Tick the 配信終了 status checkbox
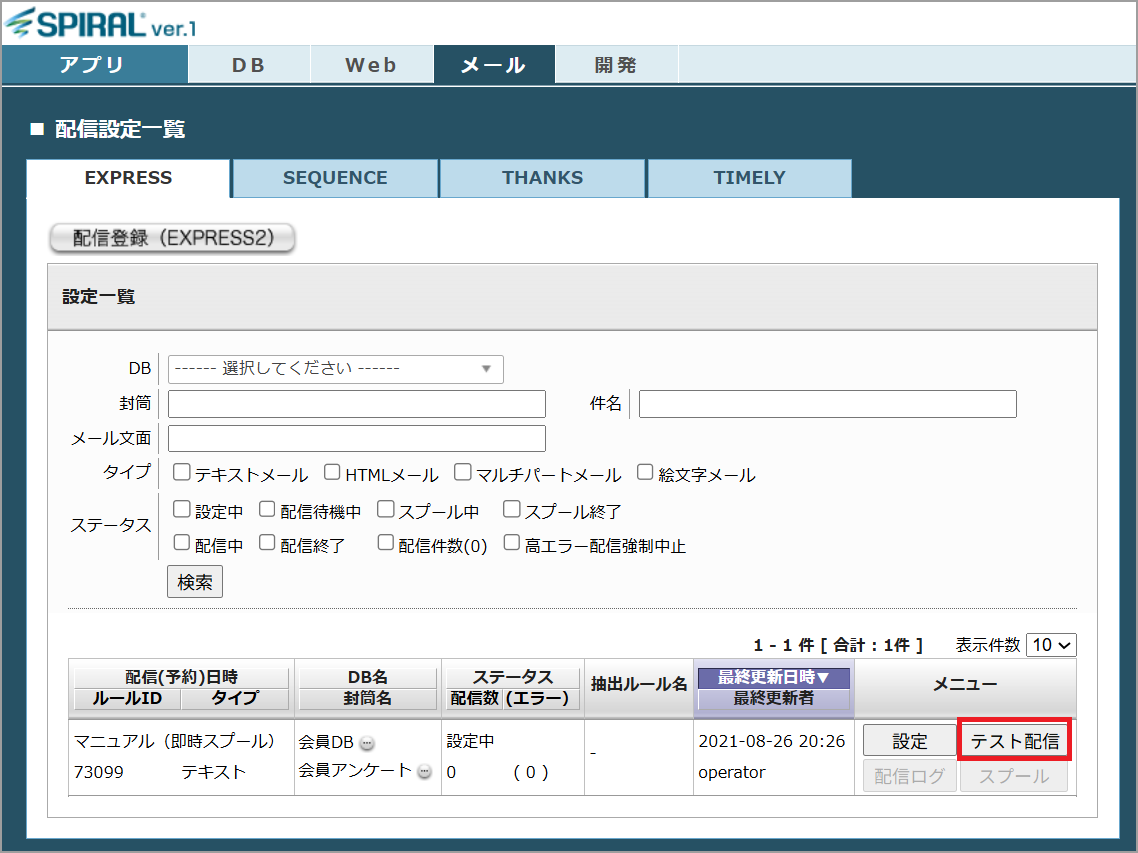 click(267, 543)
